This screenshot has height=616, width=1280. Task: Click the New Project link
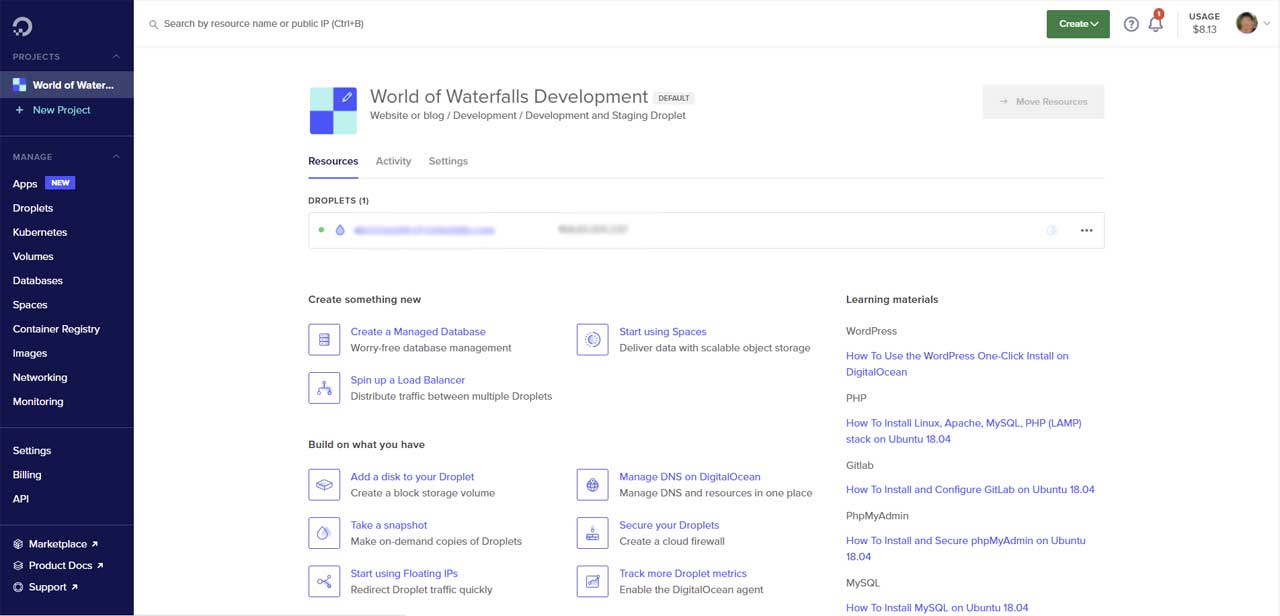(62, 110)
